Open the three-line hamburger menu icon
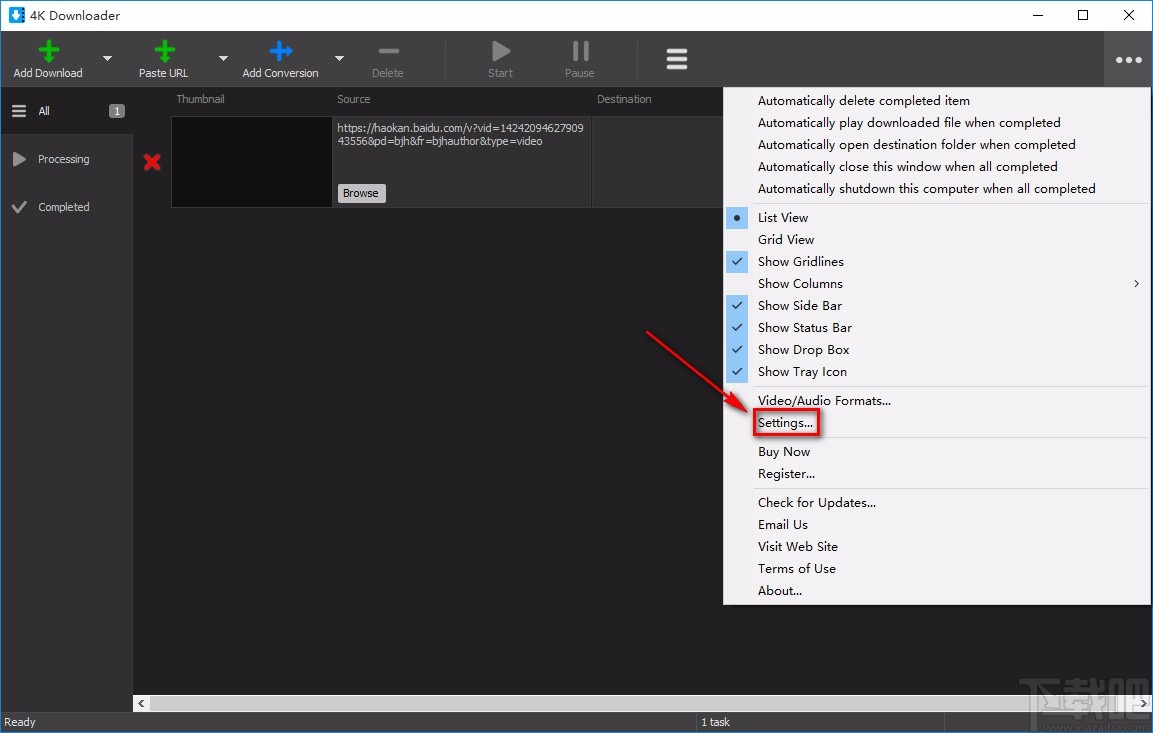The width and height of the screenshot is (1153, 733). [677, 60]
